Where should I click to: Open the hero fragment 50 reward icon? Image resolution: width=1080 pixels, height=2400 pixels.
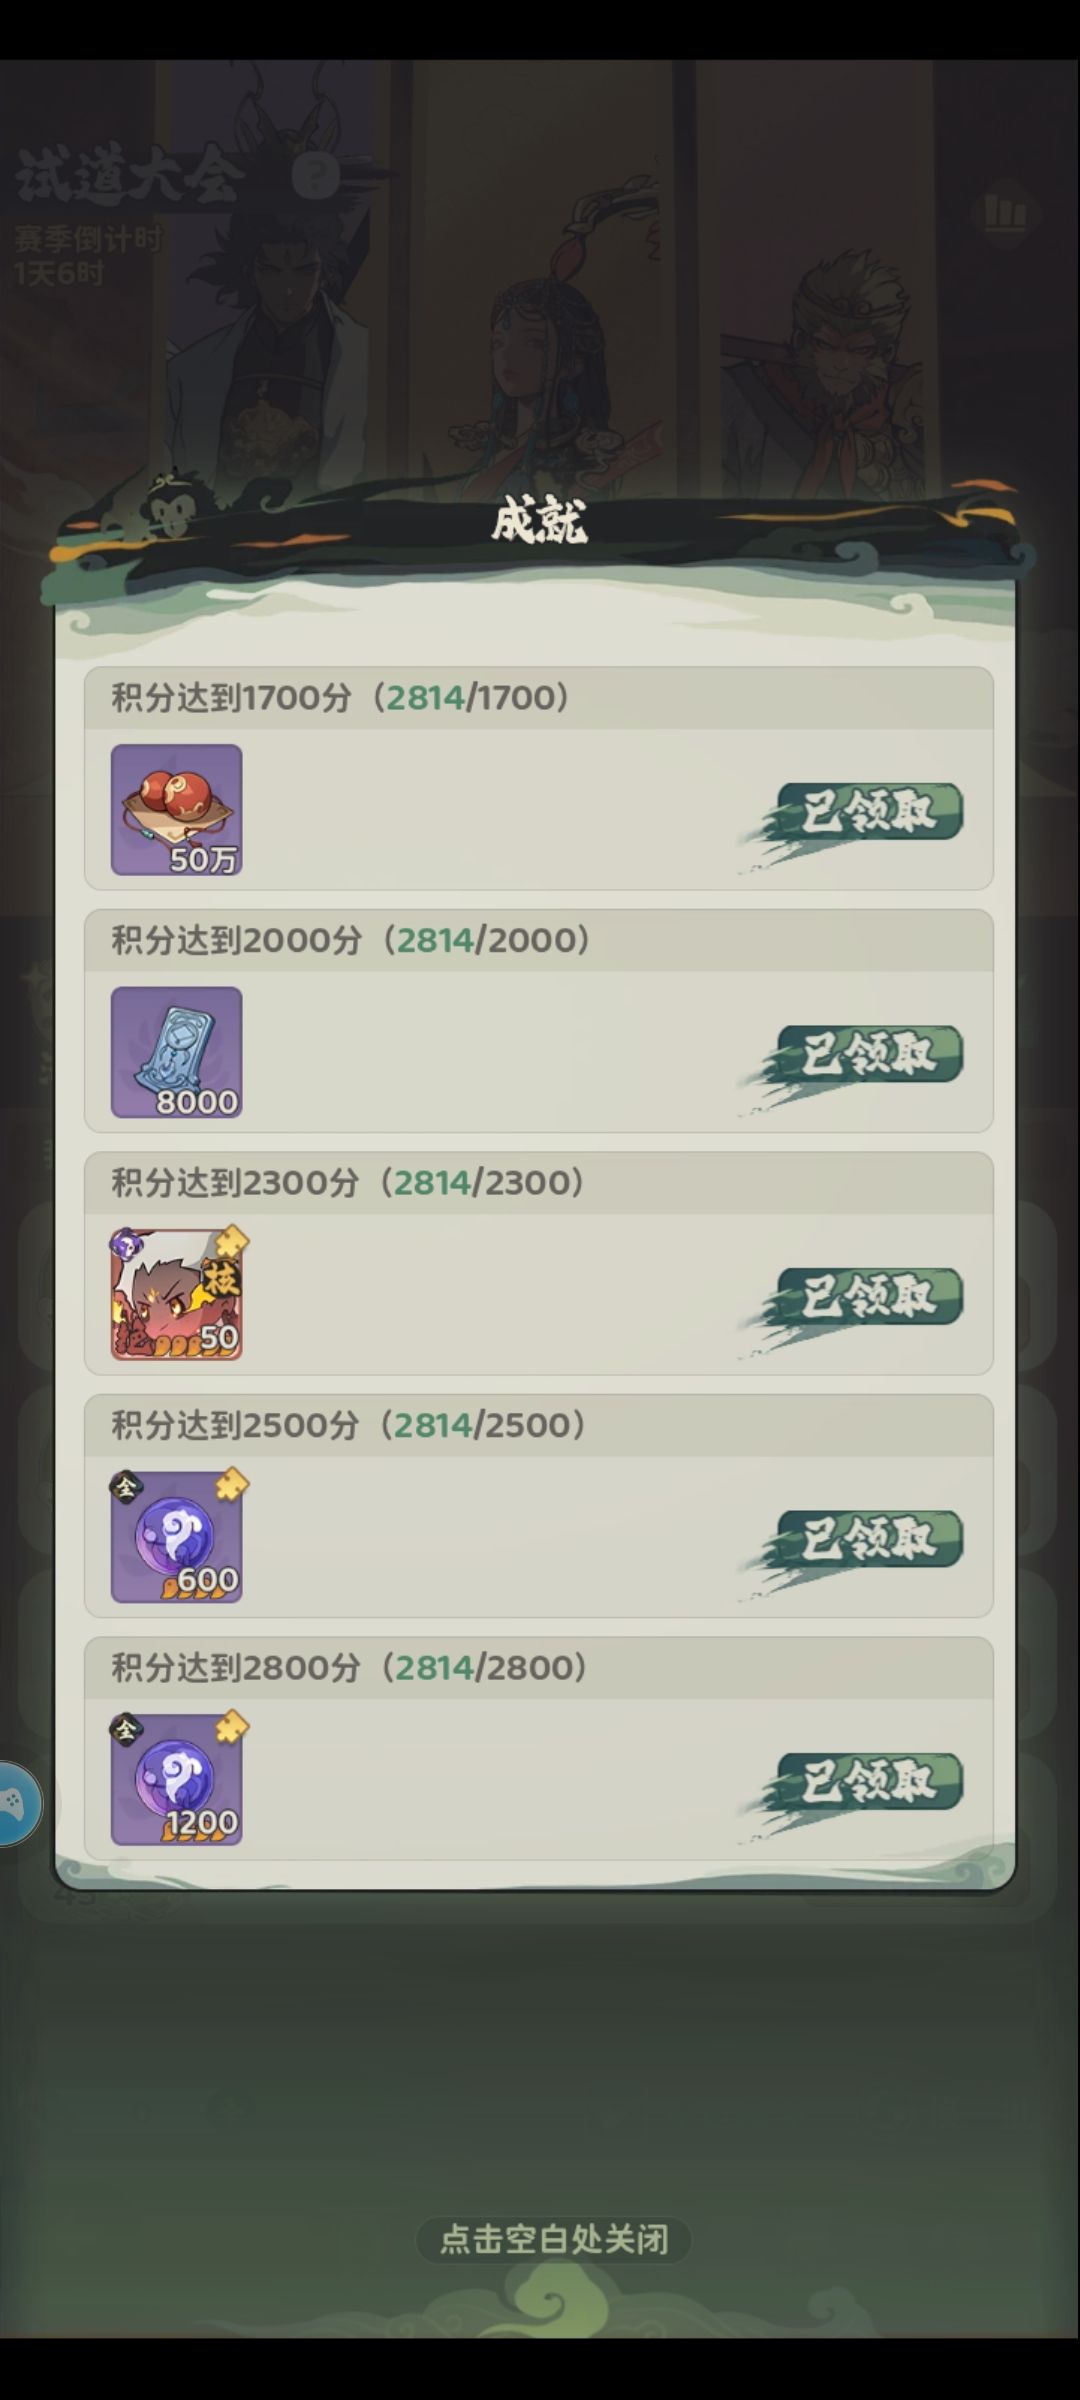pyautogui.click(x=176, y=1294)
